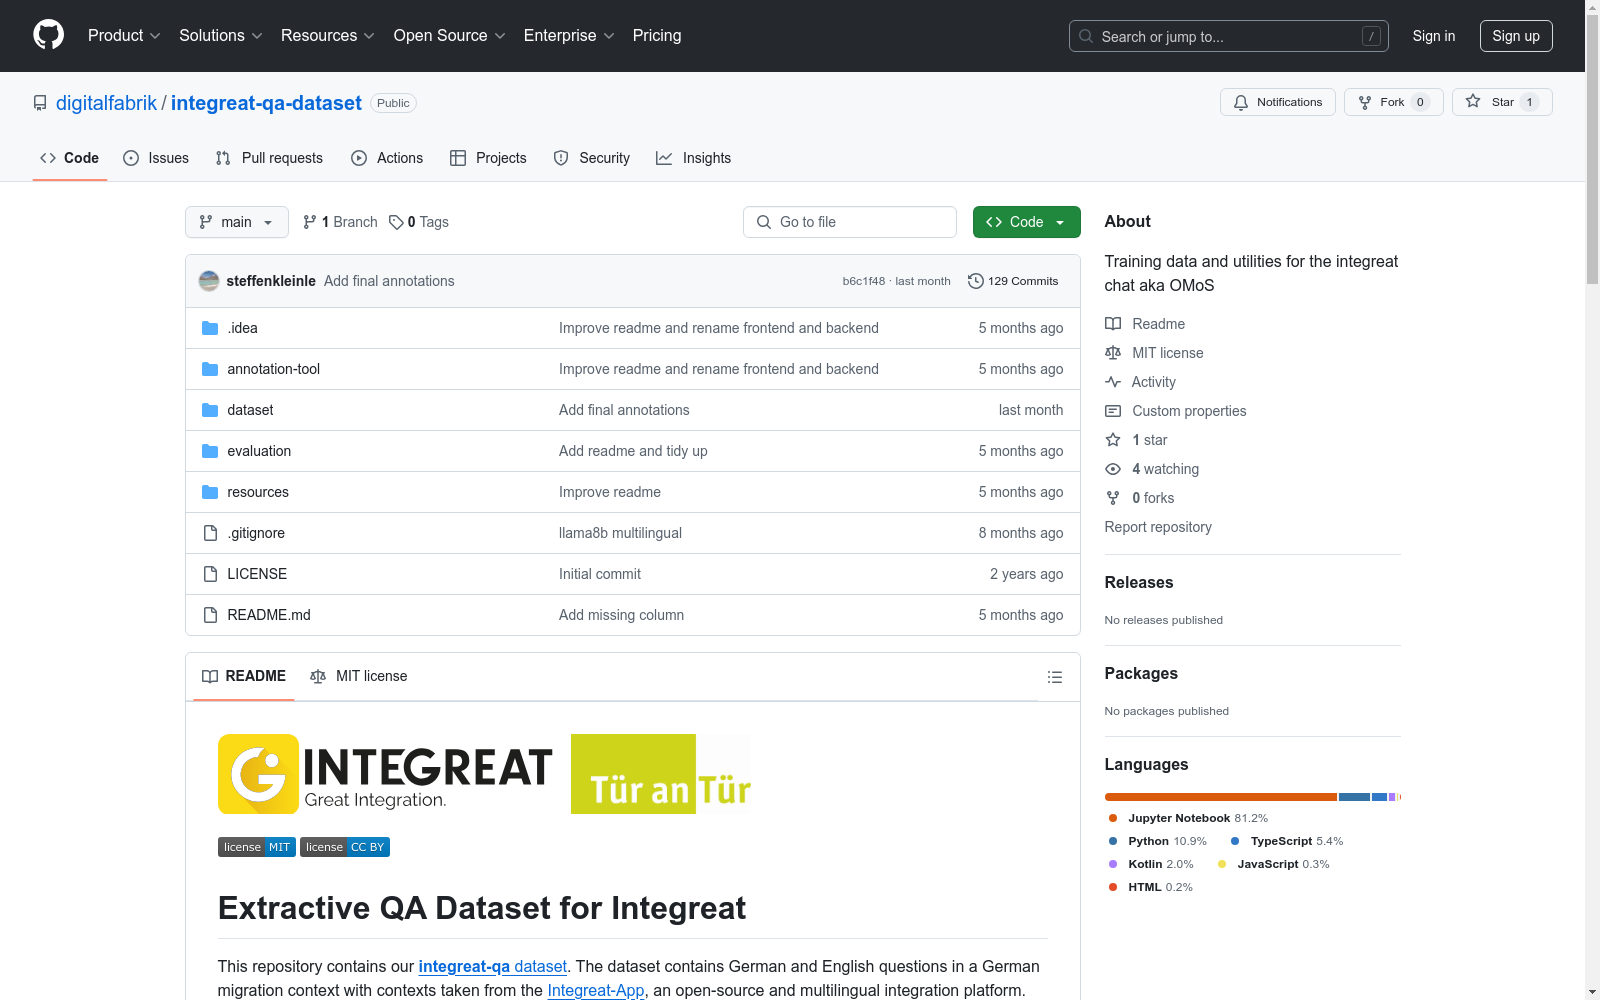Open the Notifications button
The width and height of the screenshot is (1600, 1000).
tap(1278, 102)
